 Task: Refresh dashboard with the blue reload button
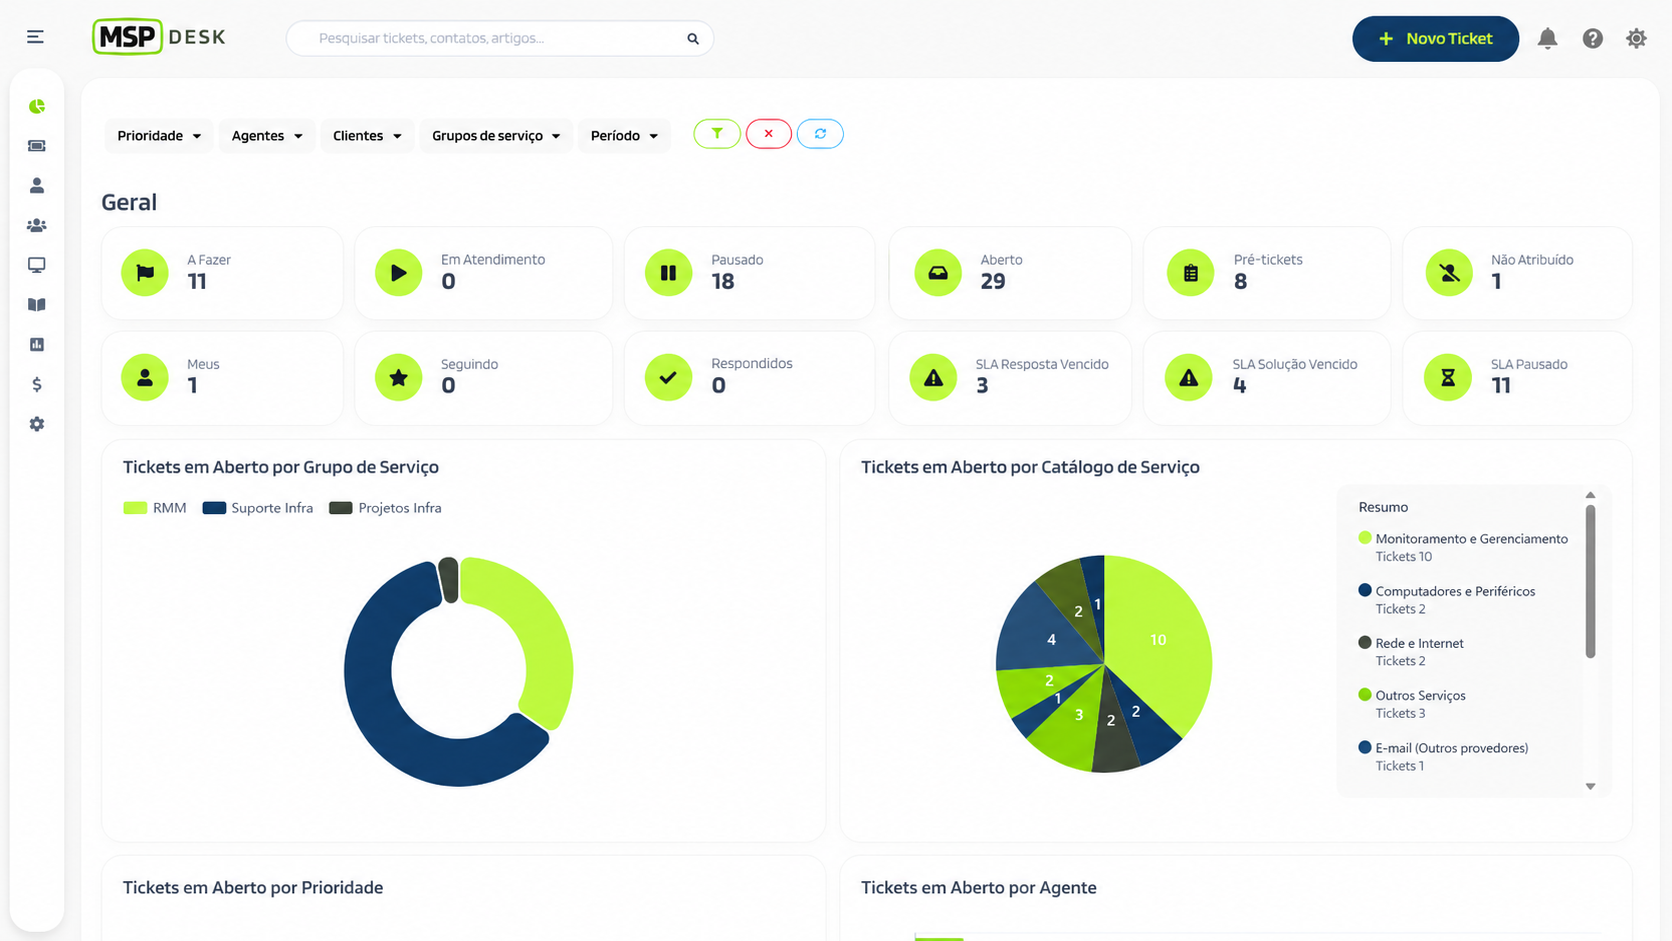click(820, 134)
